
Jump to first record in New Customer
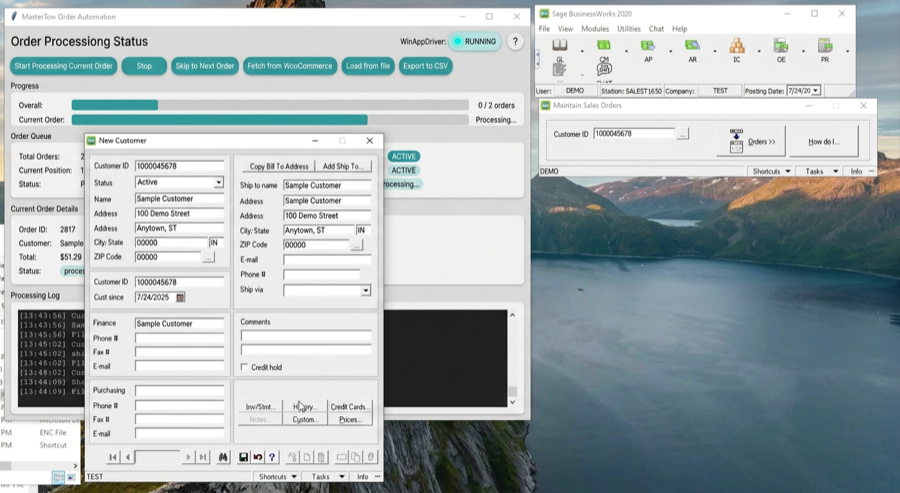[113, 457]
